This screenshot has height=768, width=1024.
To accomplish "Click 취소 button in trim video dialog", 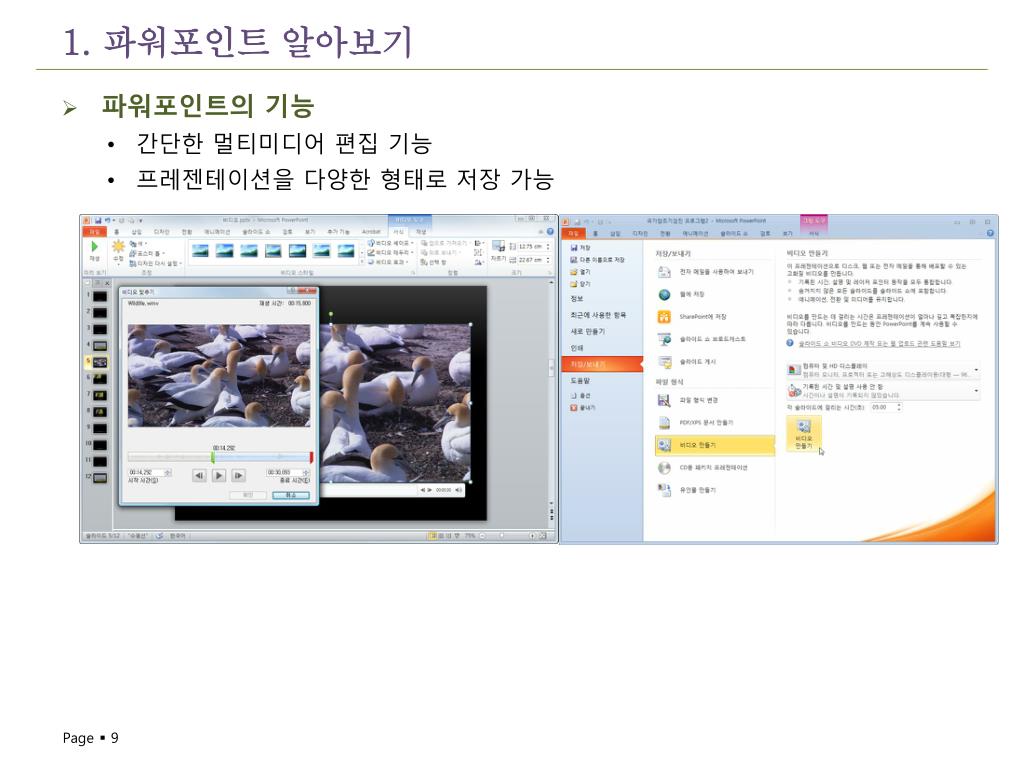I will point(290,495).
